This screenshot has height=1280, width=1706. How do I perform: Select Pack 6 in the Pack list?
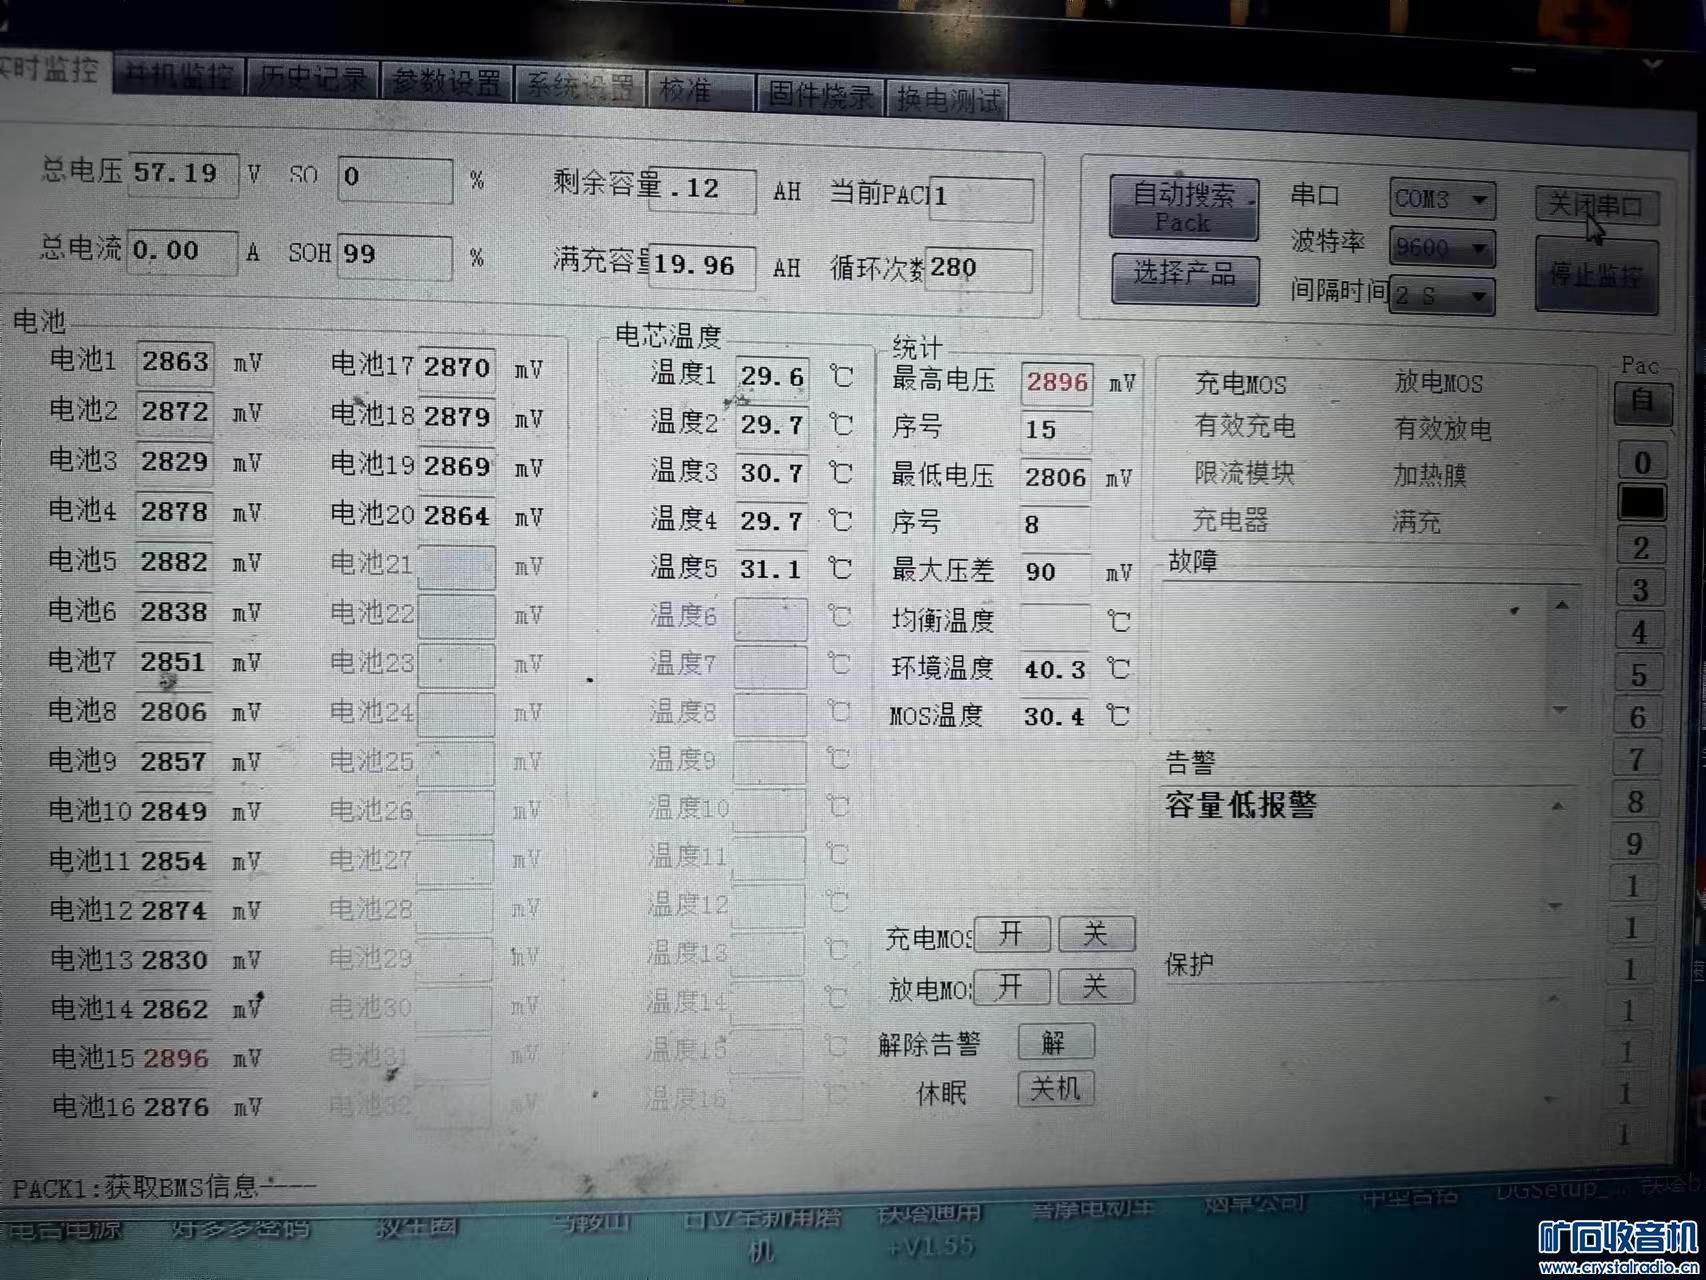click(x=1637, y=717)
